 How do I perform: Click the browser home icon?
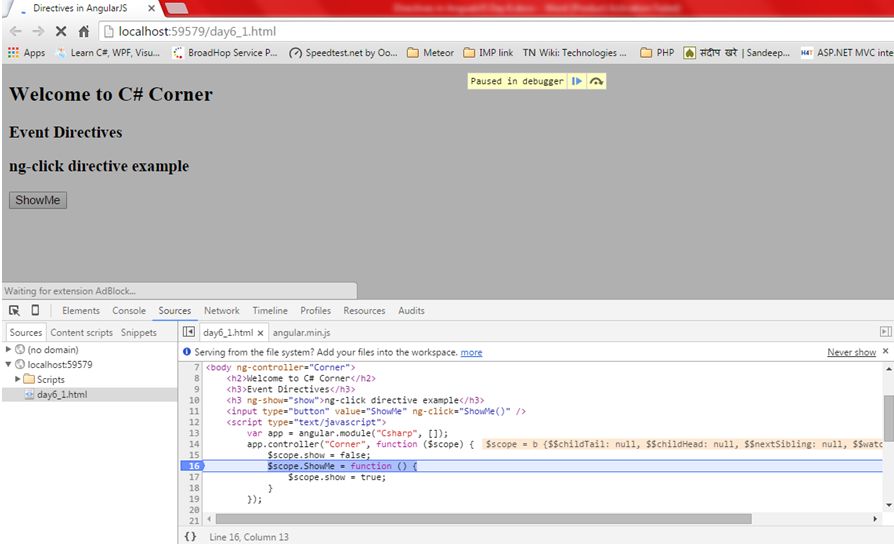84,31
